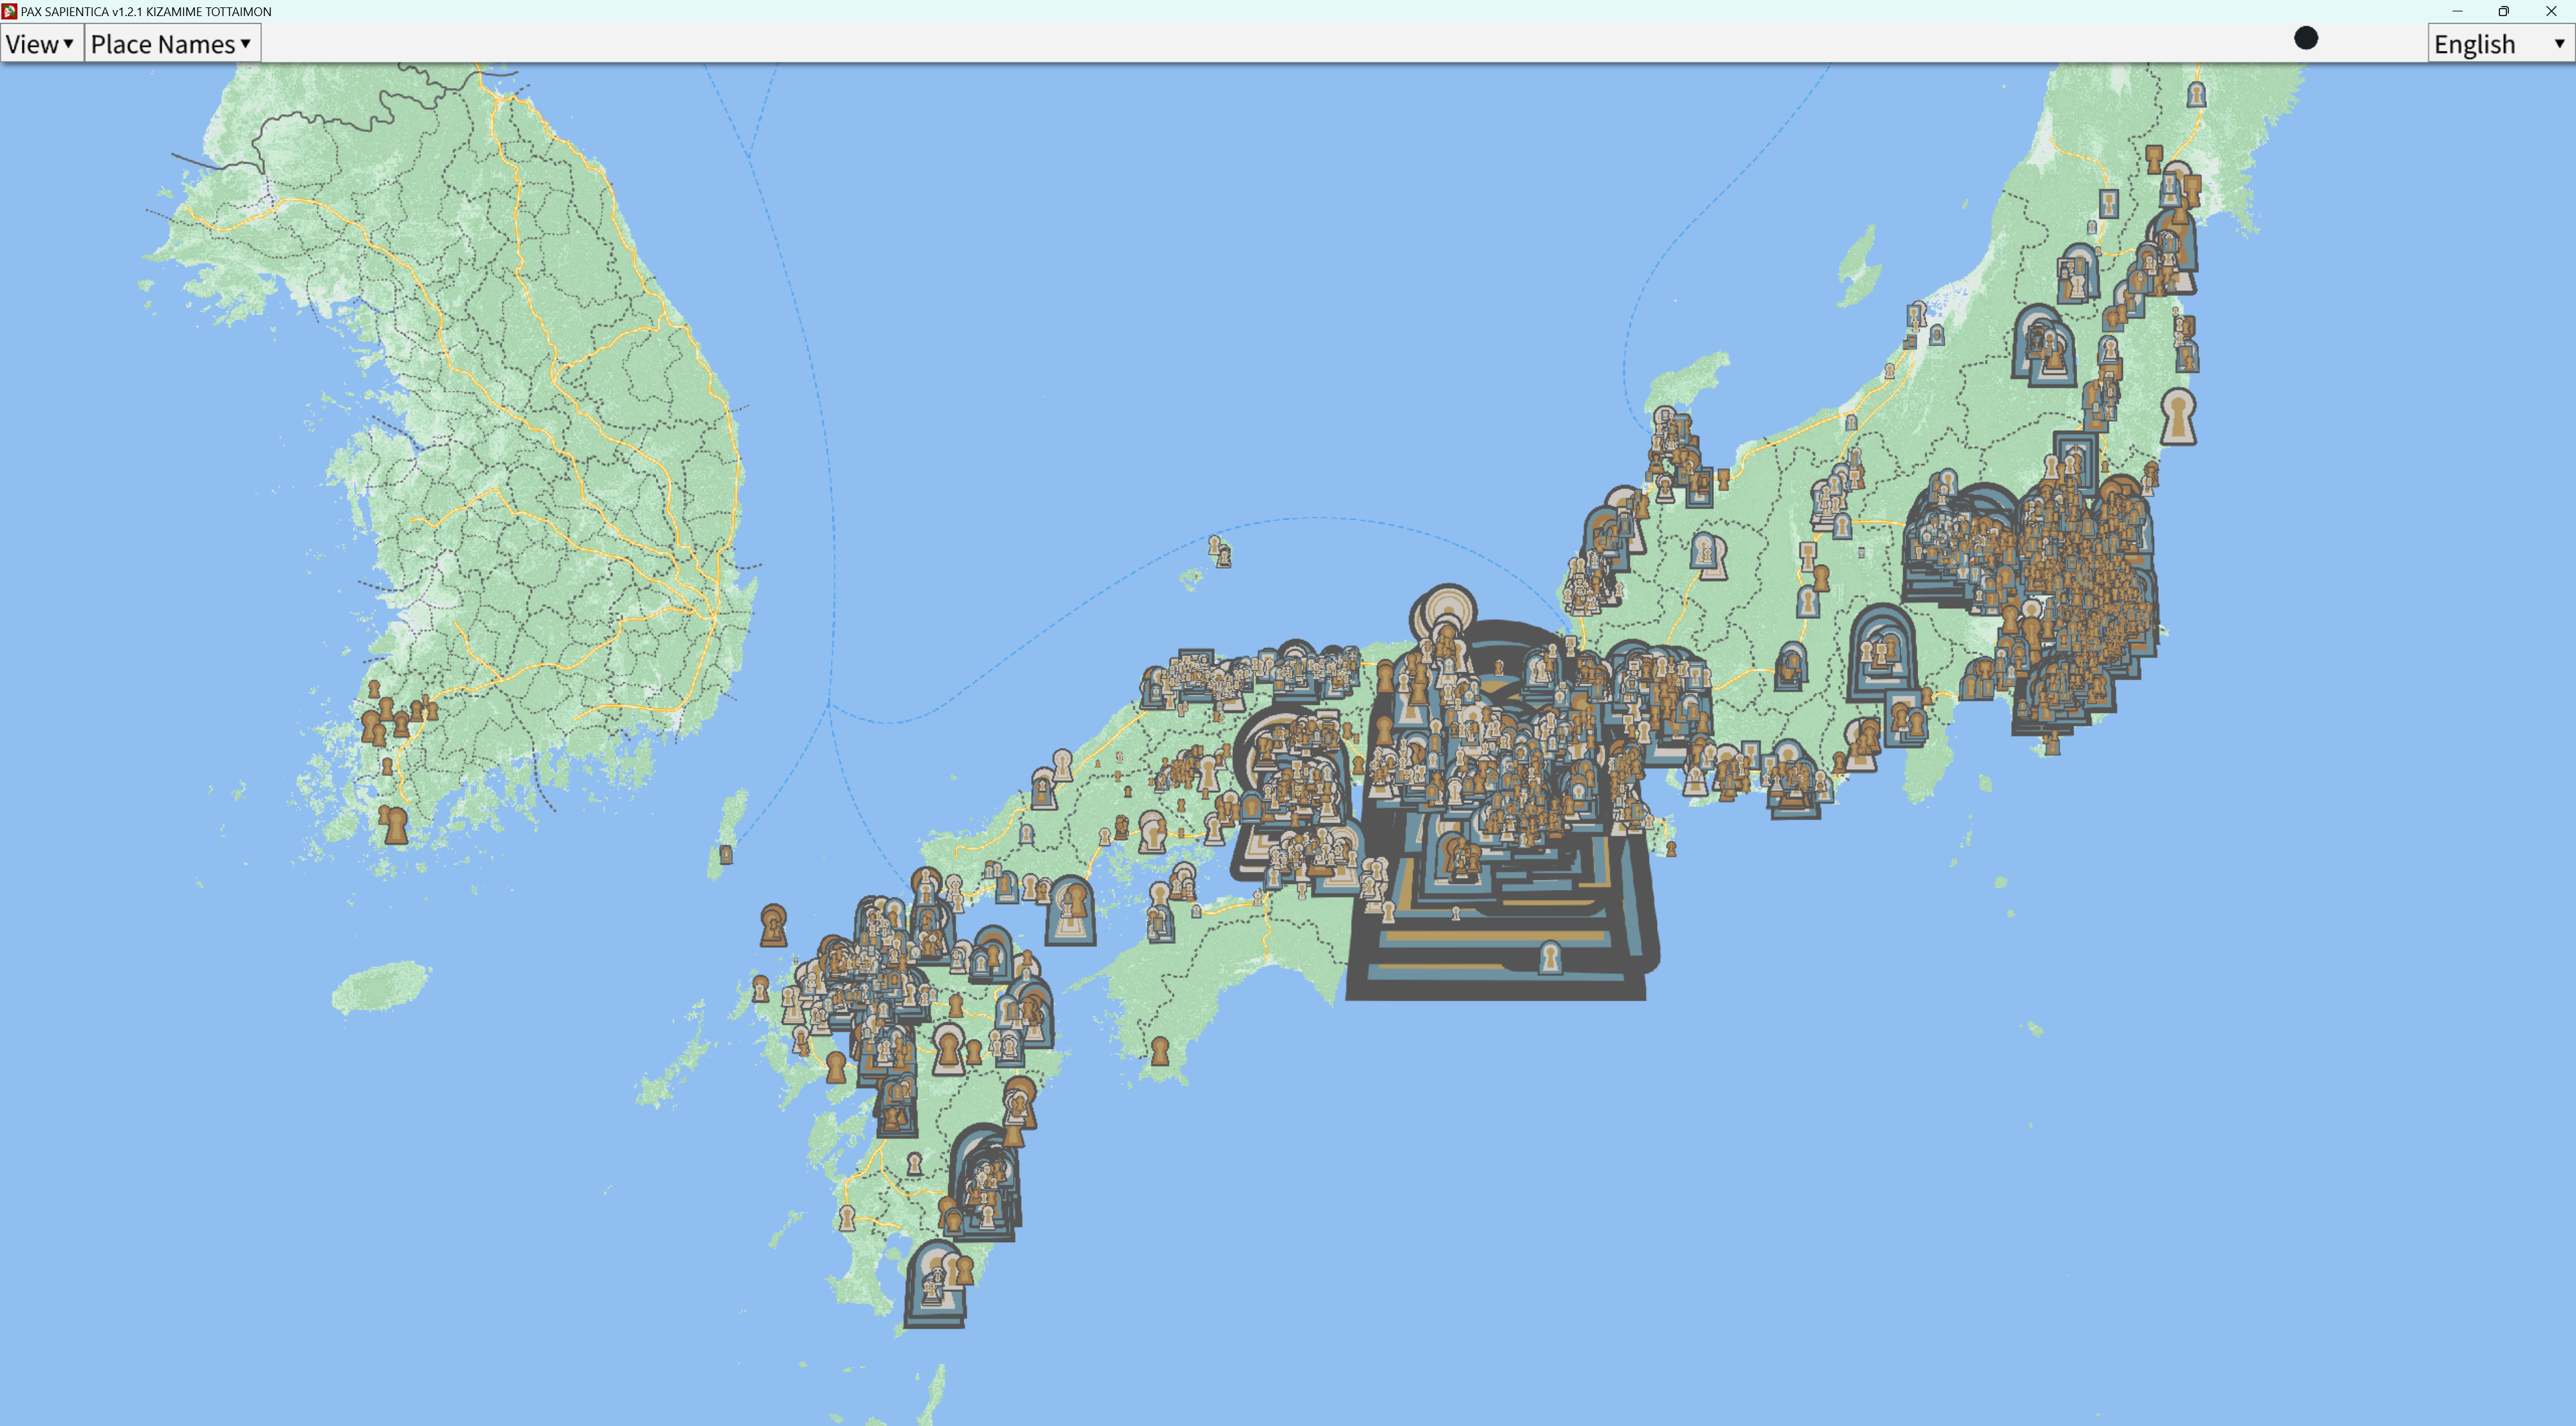The width and height of the screenshot is (2576, 1426).
Task: Select the northernmost blue tomb marker on Honshu
Action: 2196,94
